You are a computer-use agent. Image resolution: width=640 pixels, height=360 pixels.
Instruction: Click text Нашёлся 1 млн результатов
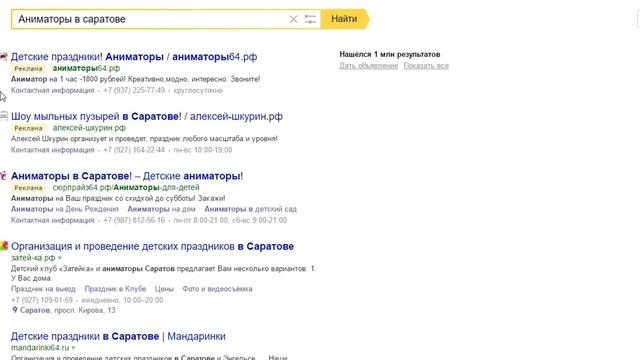pos(390,54)
